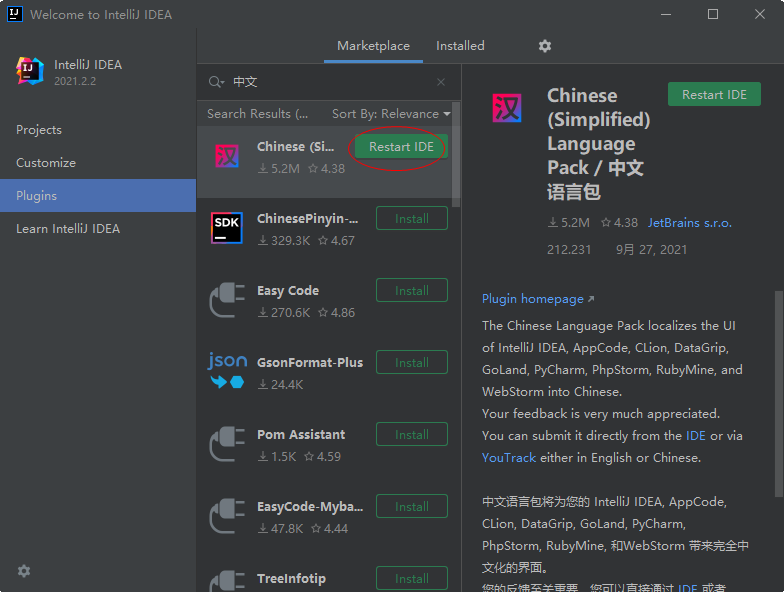Viewport: 784px width, 592px height.
Task: Install the ChinesePinyin plugin
Action: pos(412,218)
